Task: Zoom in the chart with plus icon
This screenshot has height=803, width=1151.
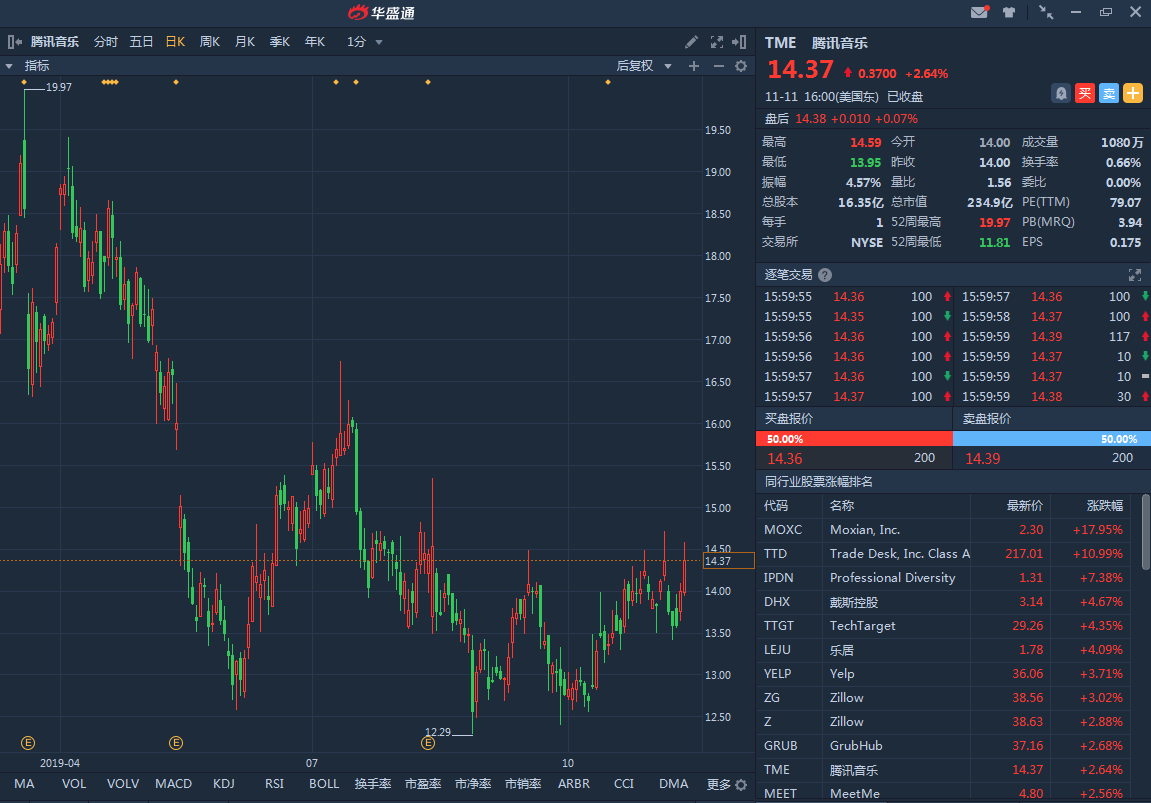Action: 694,66
